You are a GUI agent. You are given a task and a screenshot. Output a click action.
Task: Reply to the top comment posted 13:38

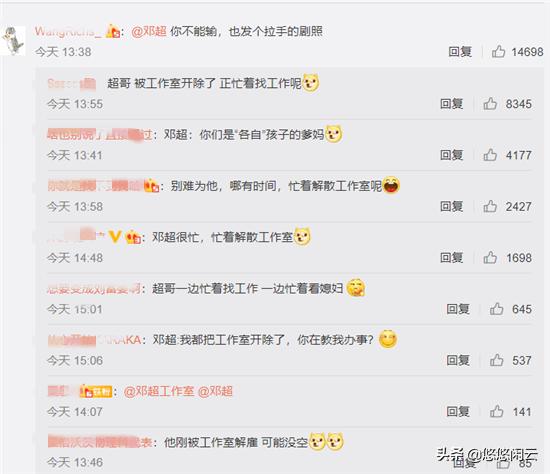(460, 52)
